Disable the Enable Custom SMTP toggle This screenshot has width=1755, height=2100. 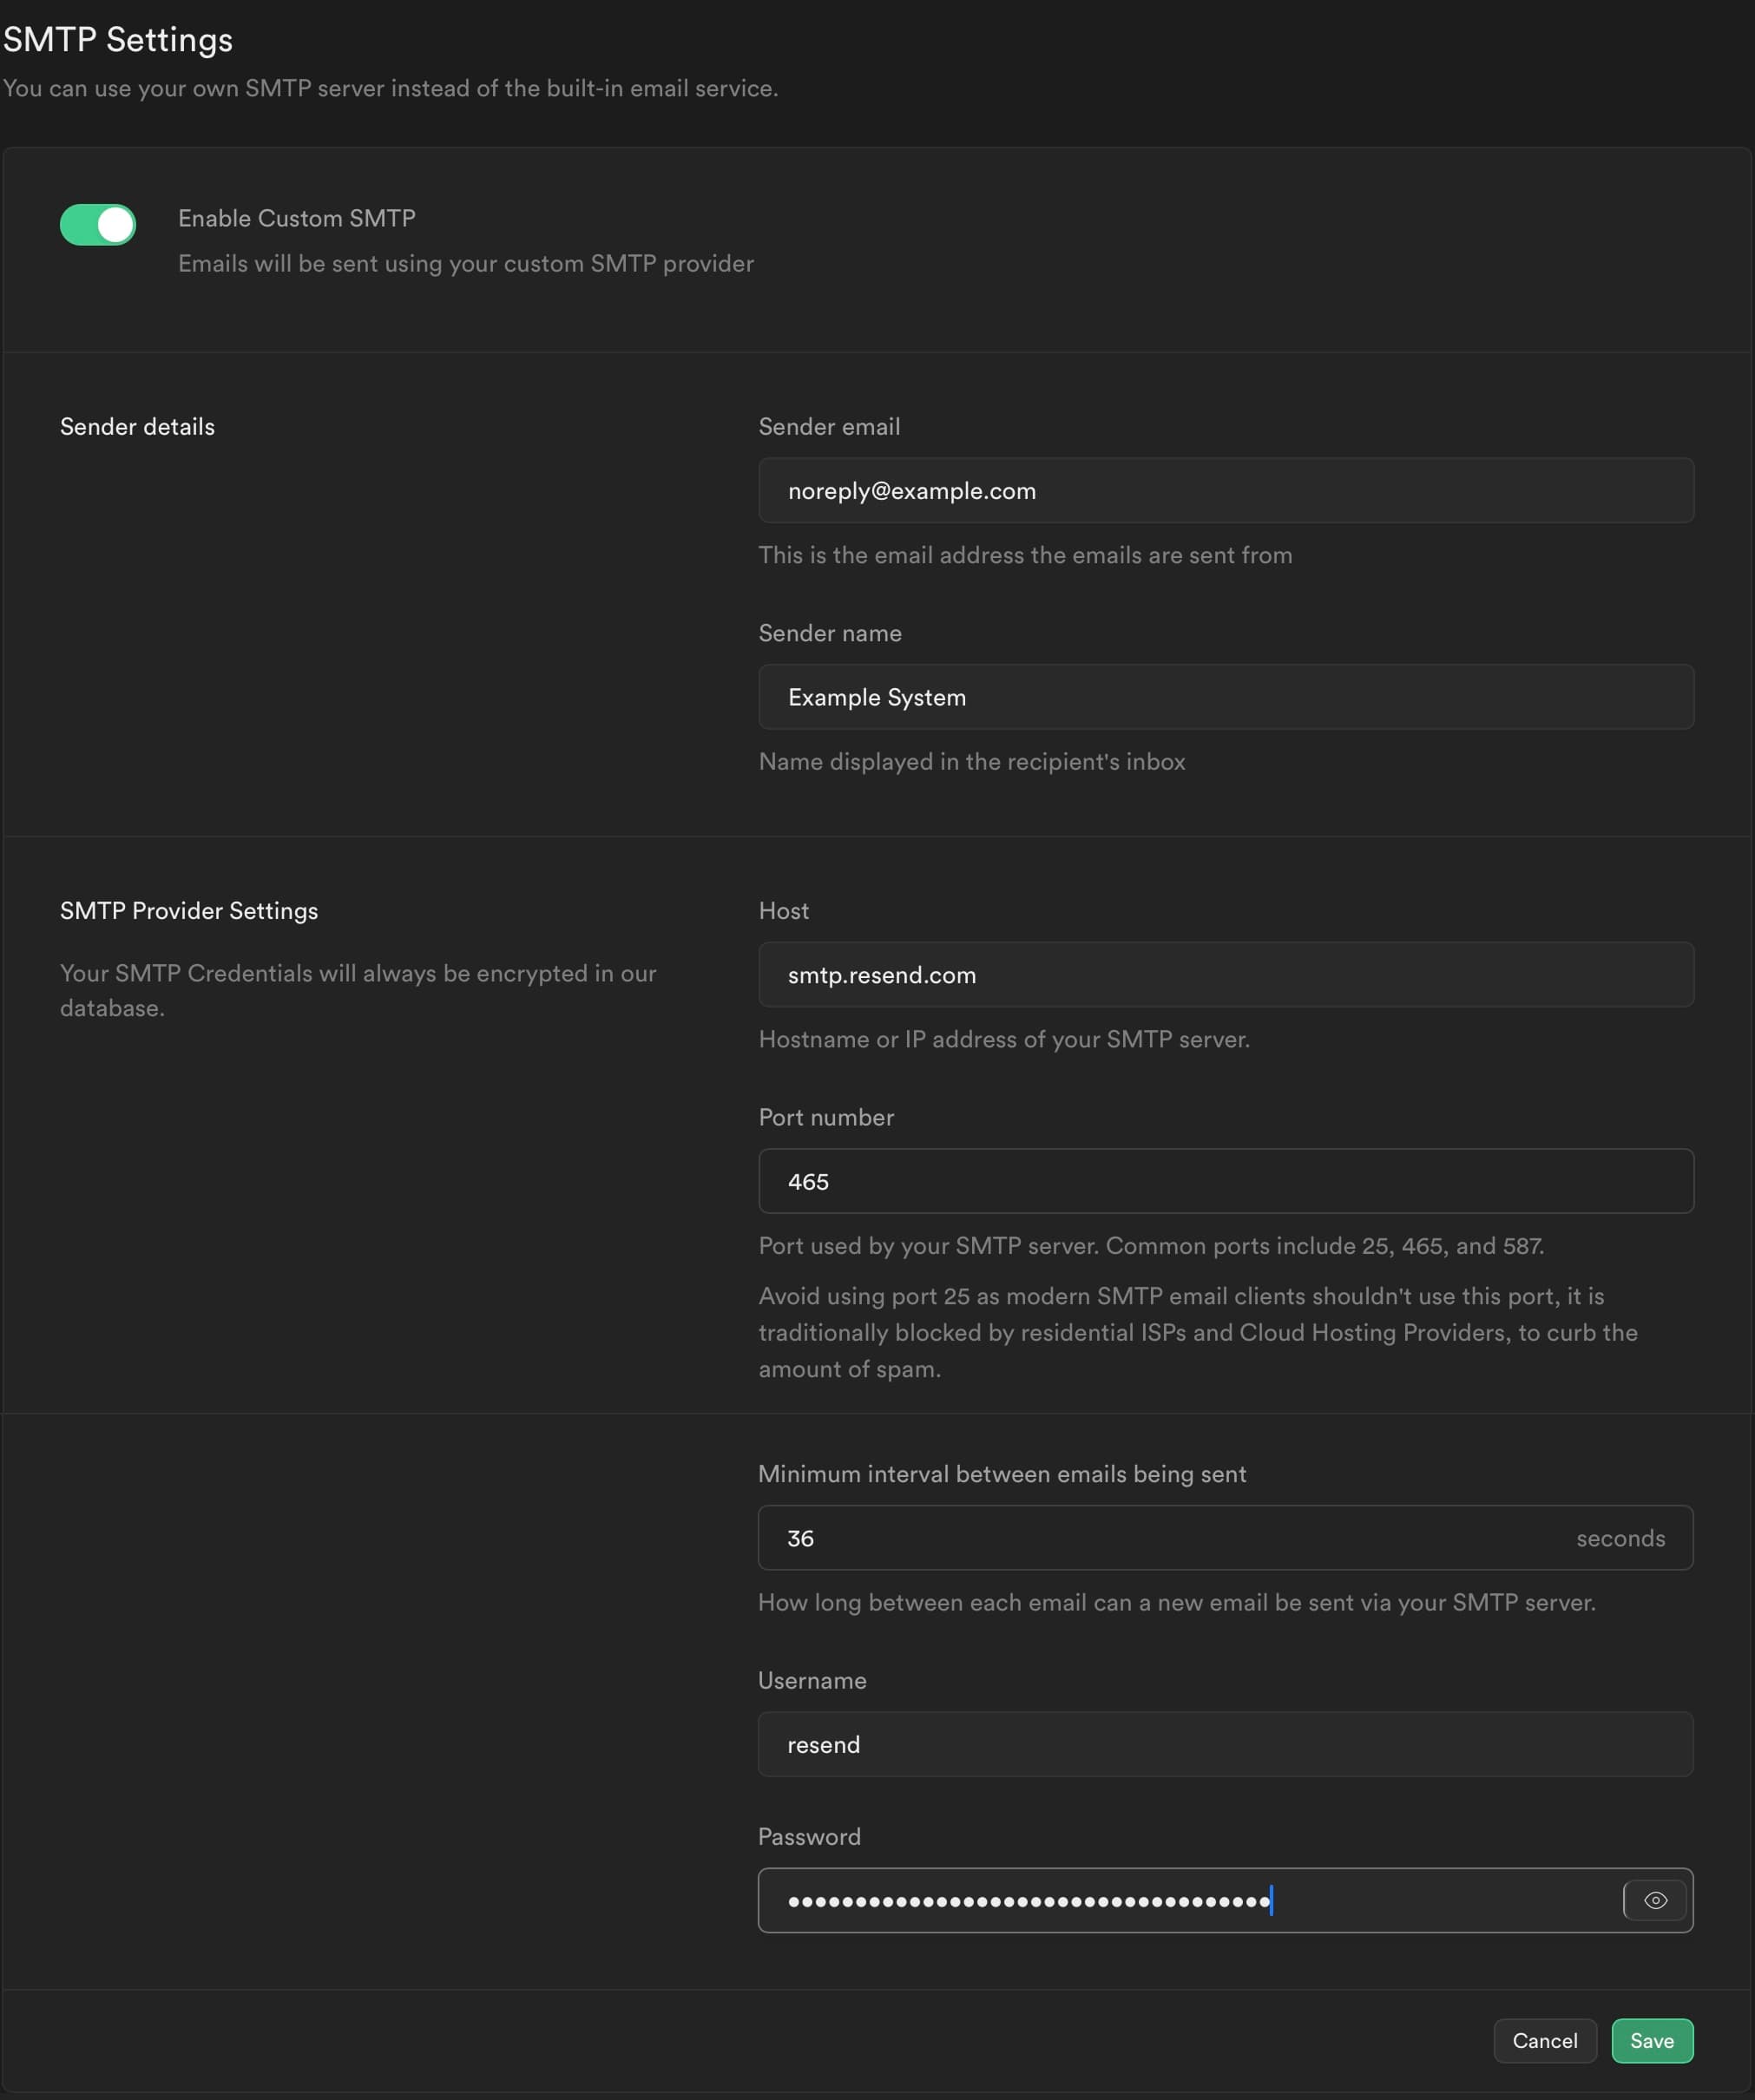click(97, 225)
